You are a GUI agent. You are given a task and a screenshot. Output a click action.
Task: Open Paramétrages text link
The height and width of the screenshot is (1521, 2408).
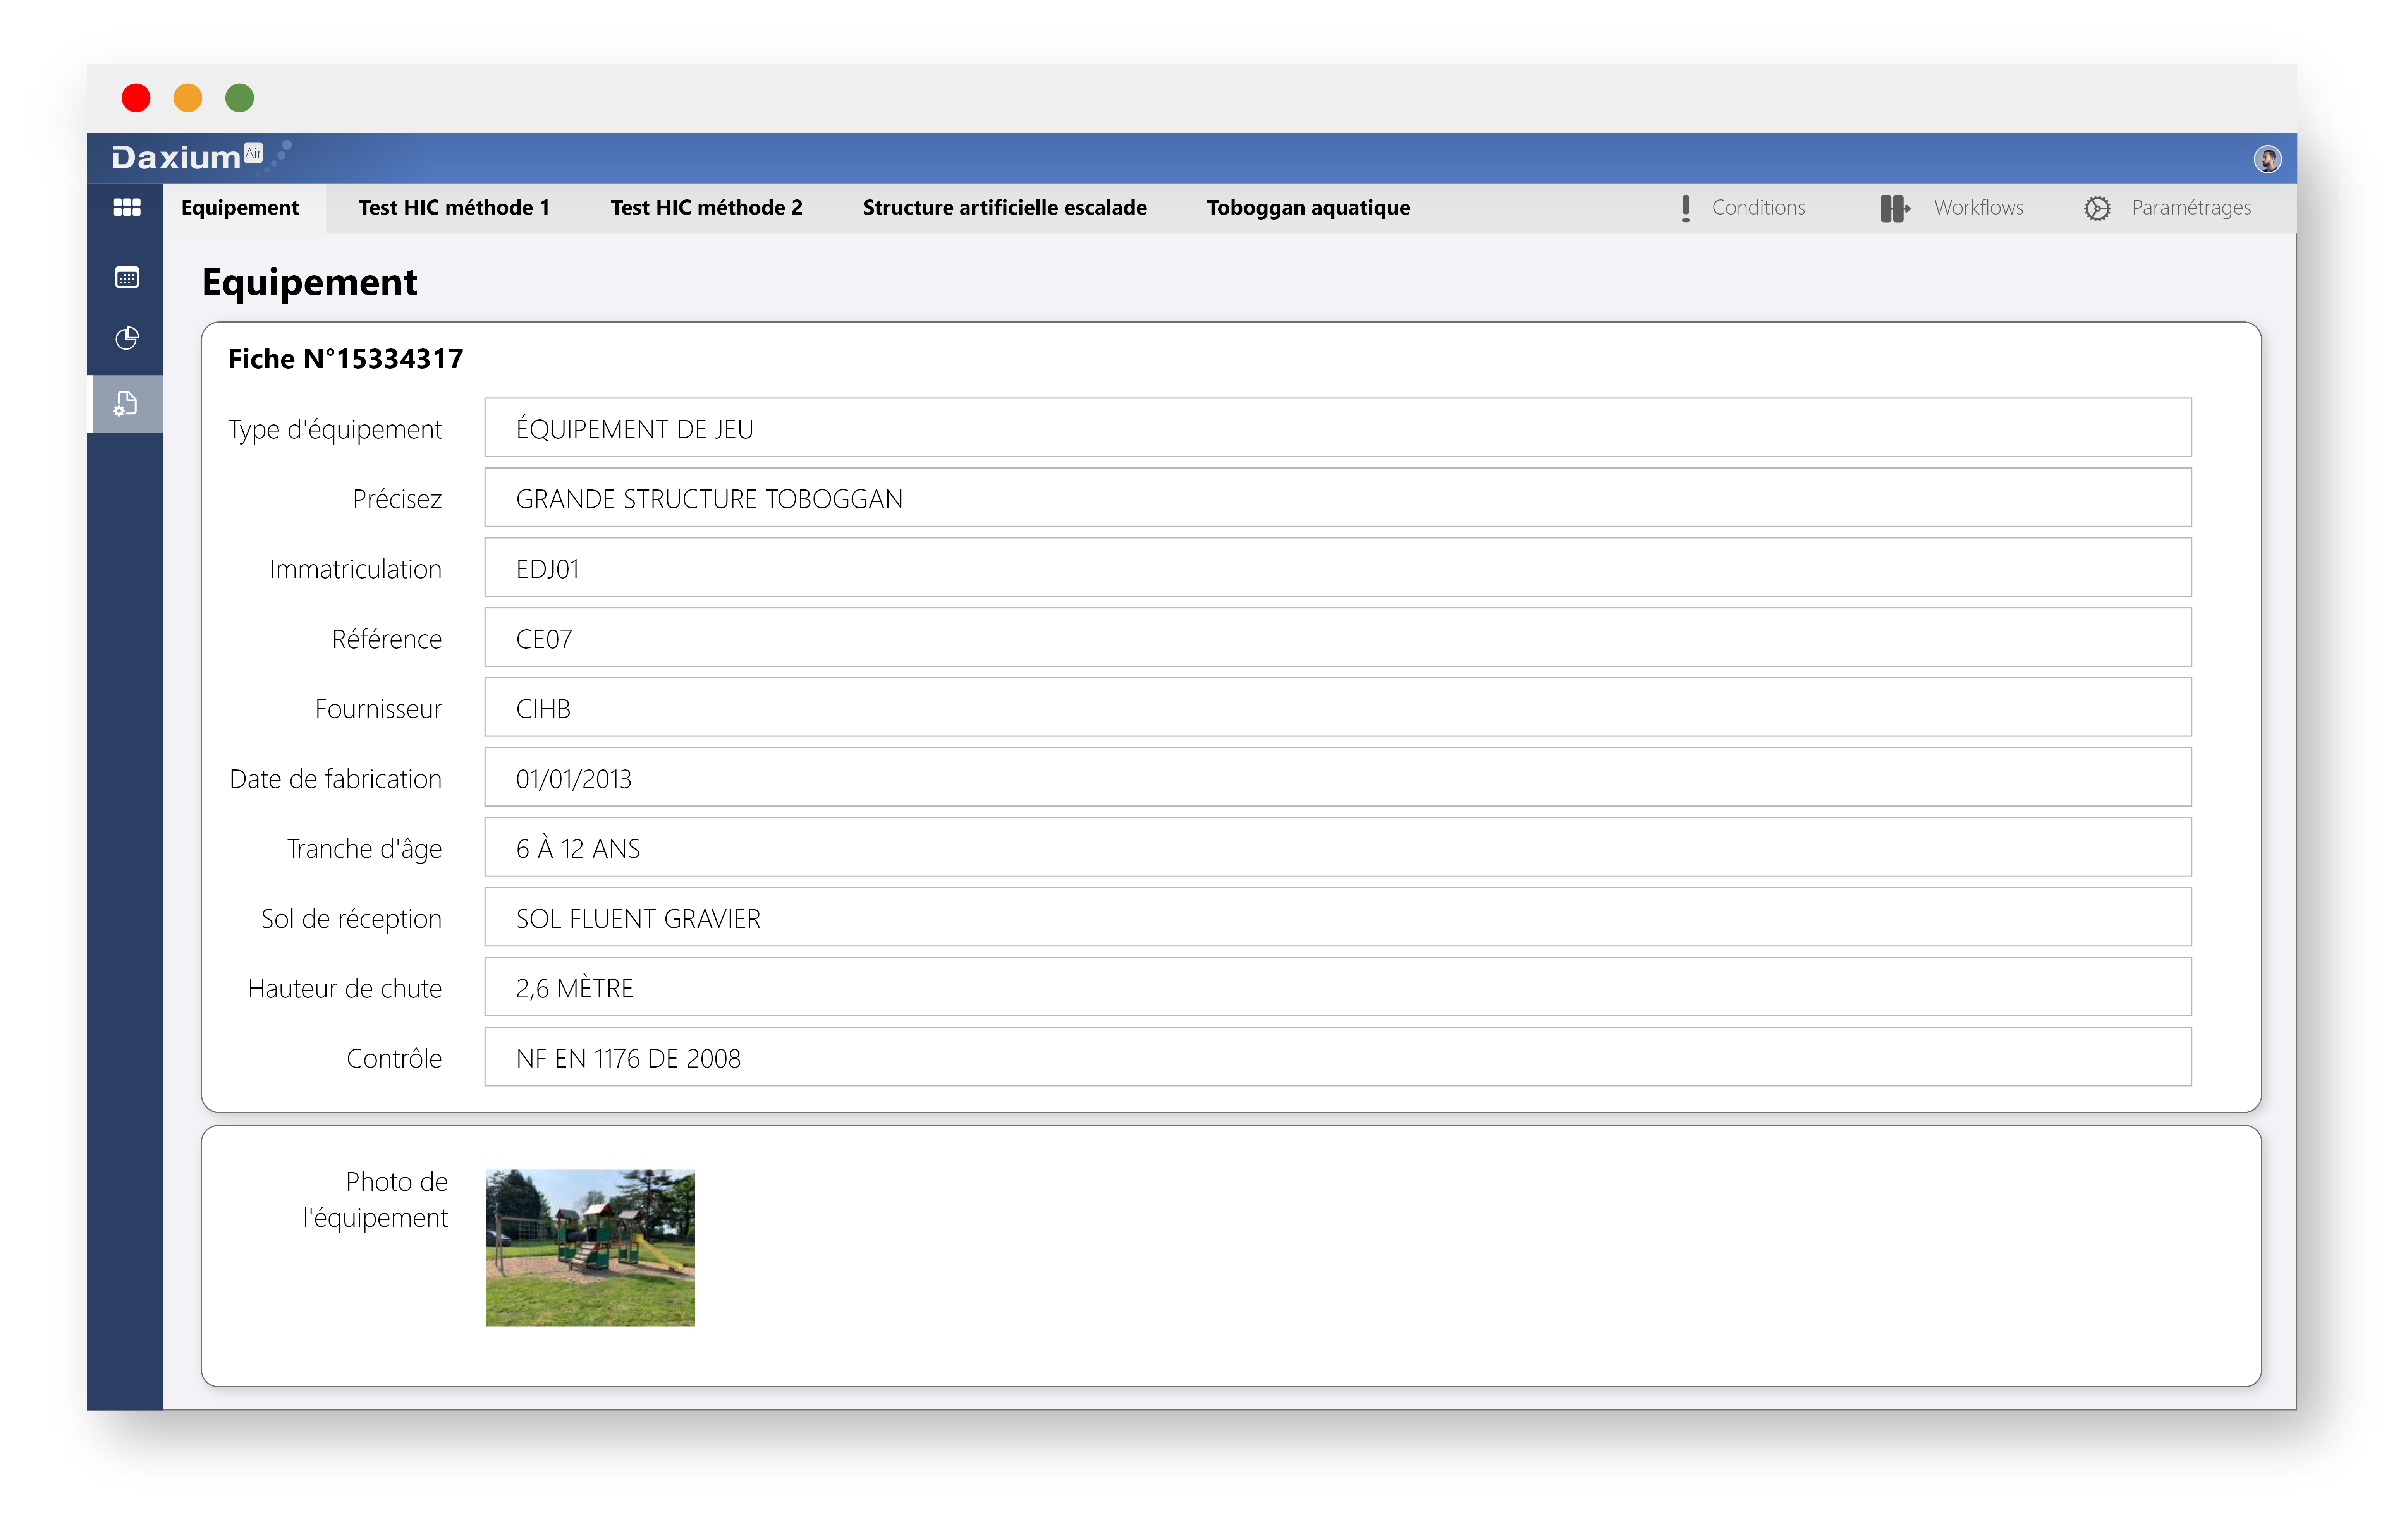coord(2191,207)
